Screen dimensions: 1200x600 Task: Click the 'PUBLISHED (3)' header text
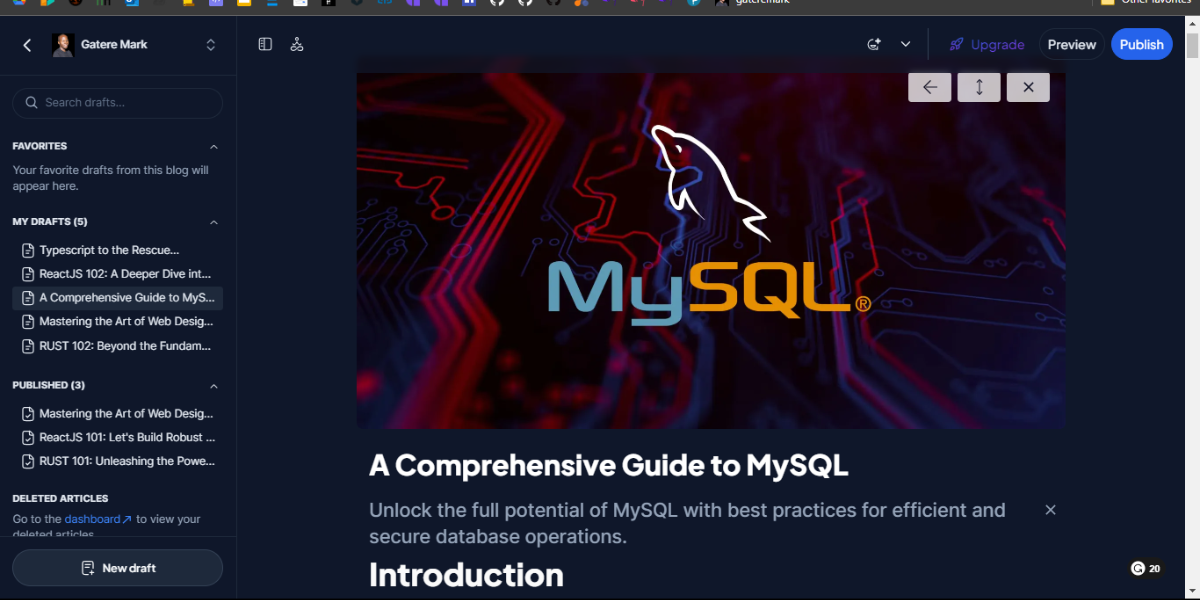[48, 385]
